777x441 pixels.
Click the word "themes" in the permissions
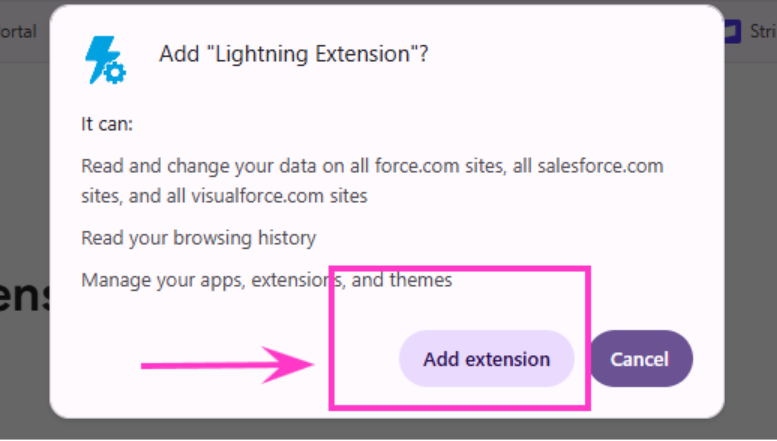pos(420,280)
